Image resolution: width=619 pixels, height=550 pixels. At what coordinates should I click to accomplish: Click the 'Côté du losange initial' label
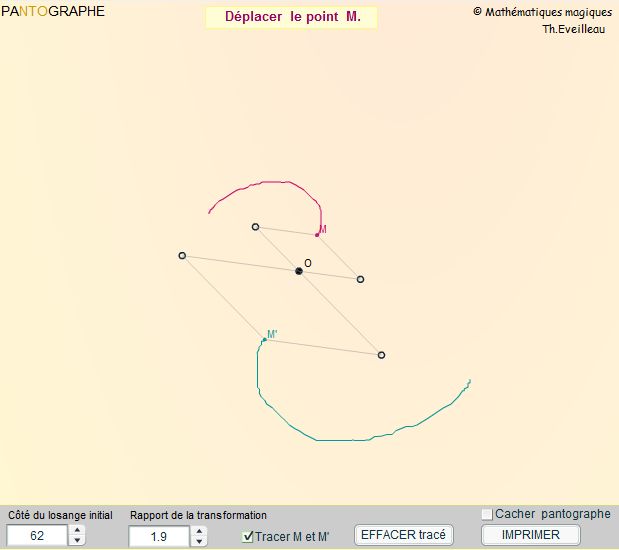click(x=60, y=515)
